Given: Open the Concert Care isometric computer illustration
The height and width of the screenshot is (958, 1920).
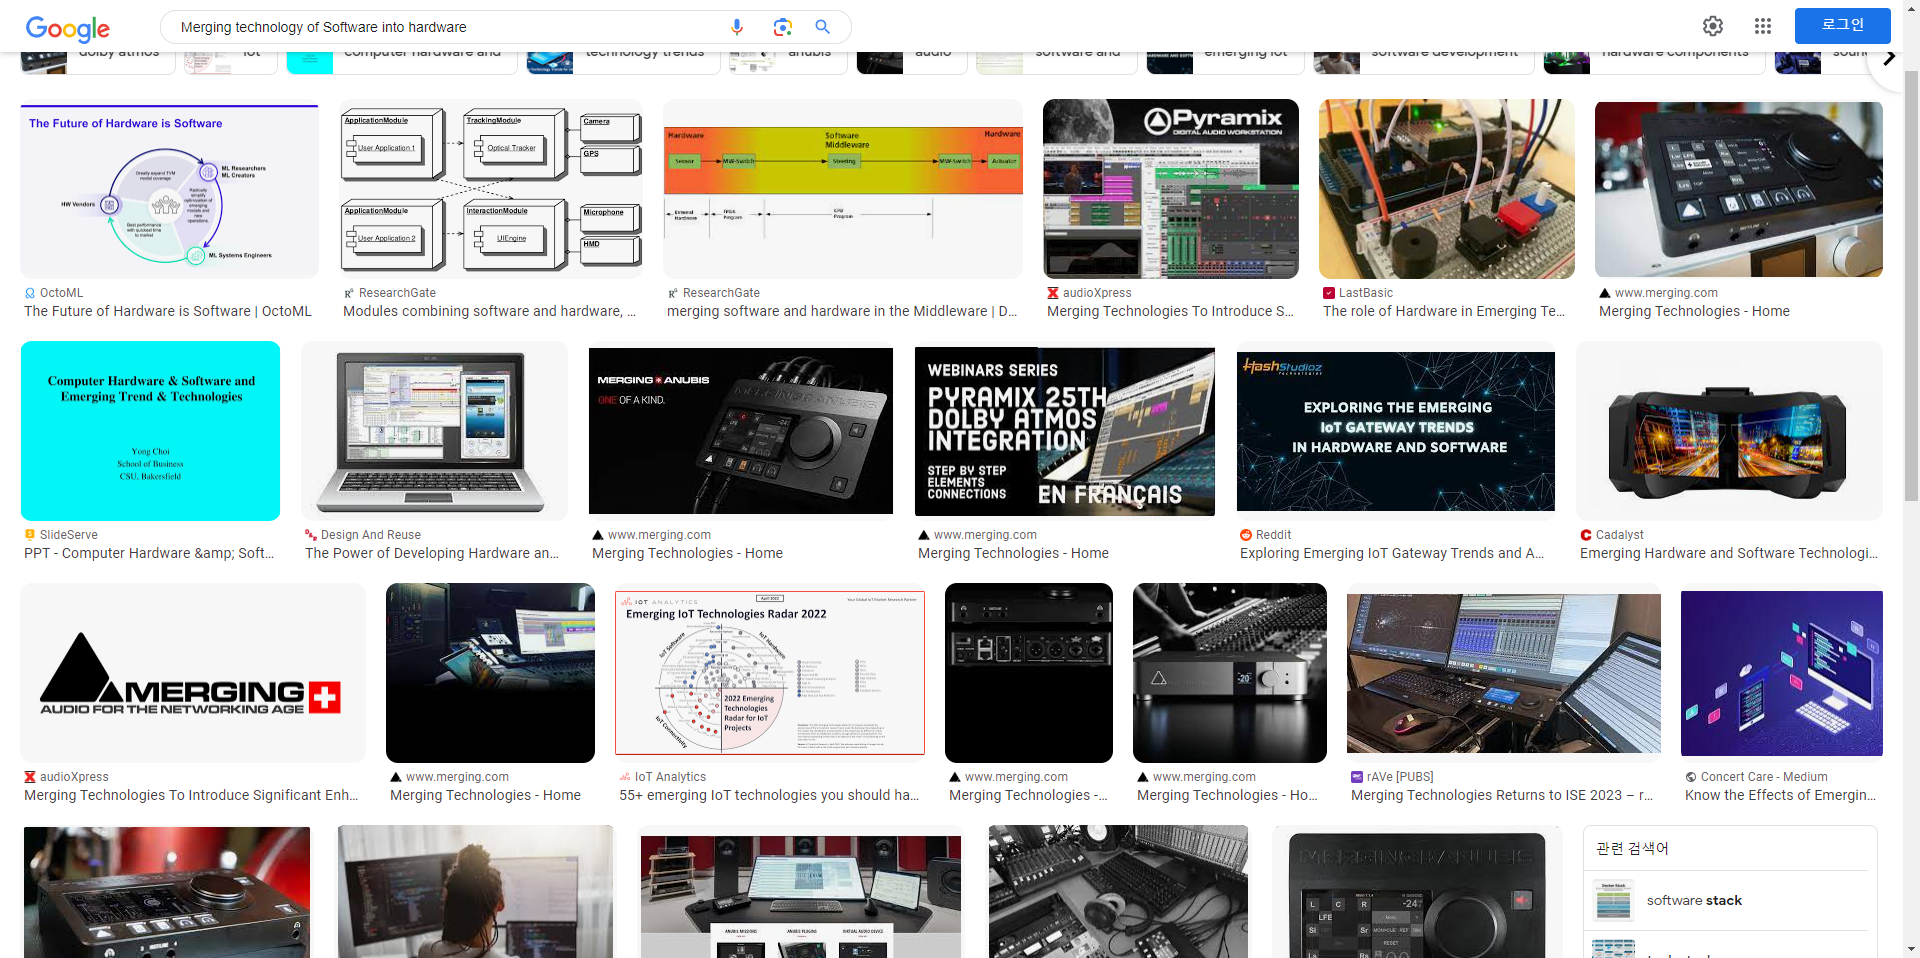Looking at the screenshot, I should (1782, 673).
